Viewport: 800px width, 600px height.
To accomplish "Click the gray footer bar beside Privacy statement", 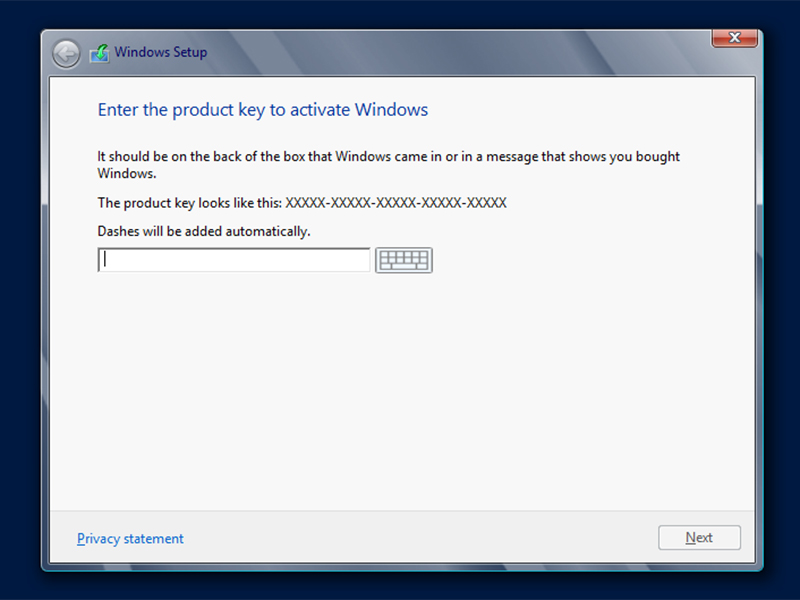I will [418, 538].
